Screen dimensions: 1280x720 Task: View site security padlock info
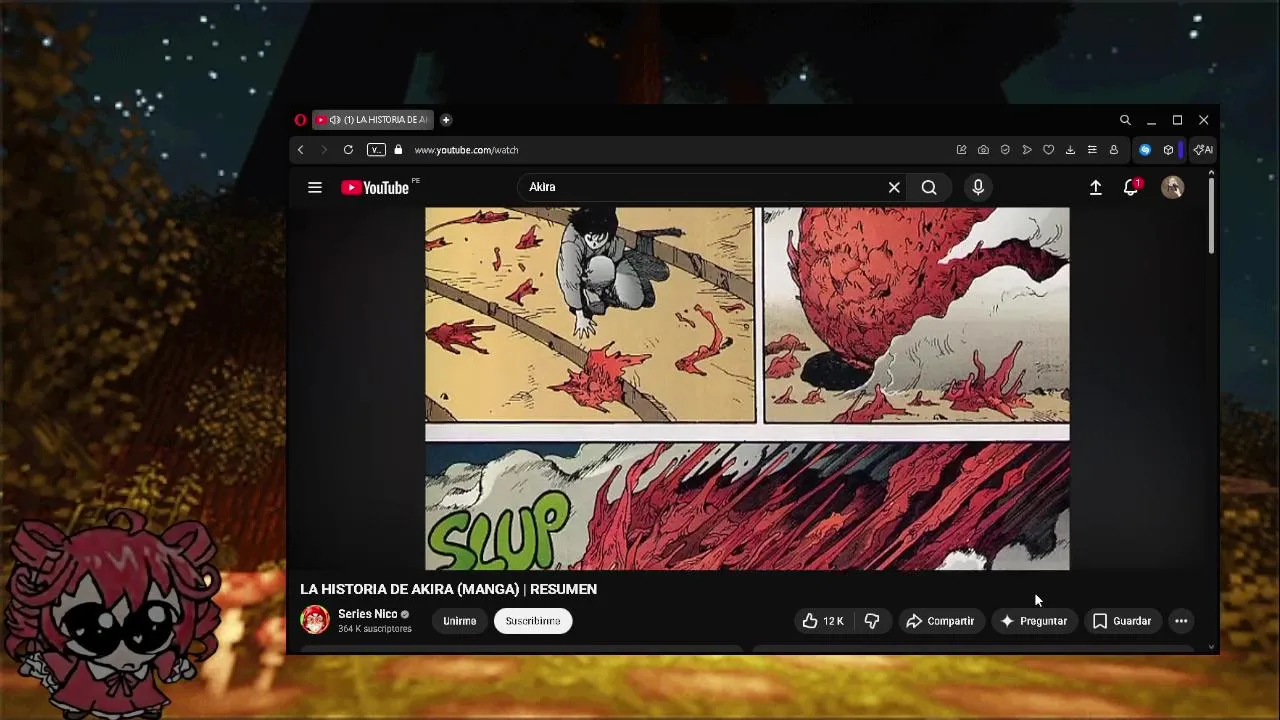398,150
